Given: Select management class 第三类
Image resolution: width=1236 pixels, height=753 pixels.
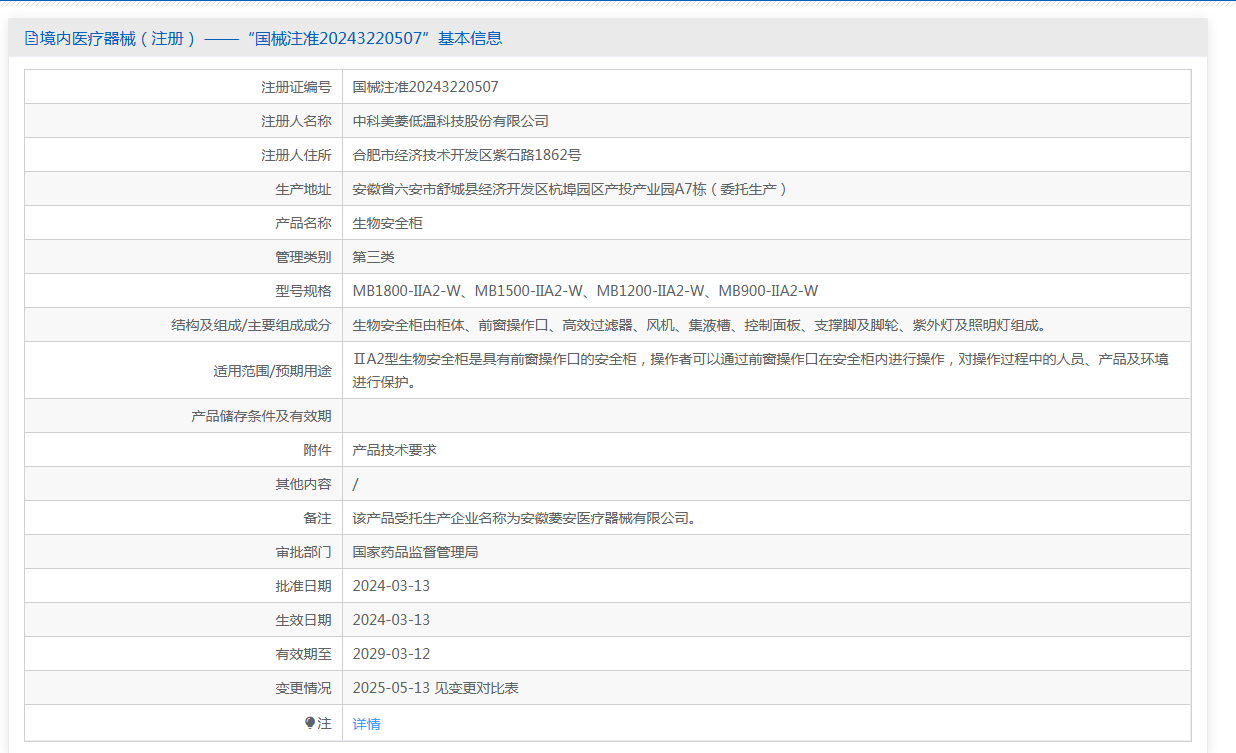Looking at the screenshot, I should click(x=374, y=257).
